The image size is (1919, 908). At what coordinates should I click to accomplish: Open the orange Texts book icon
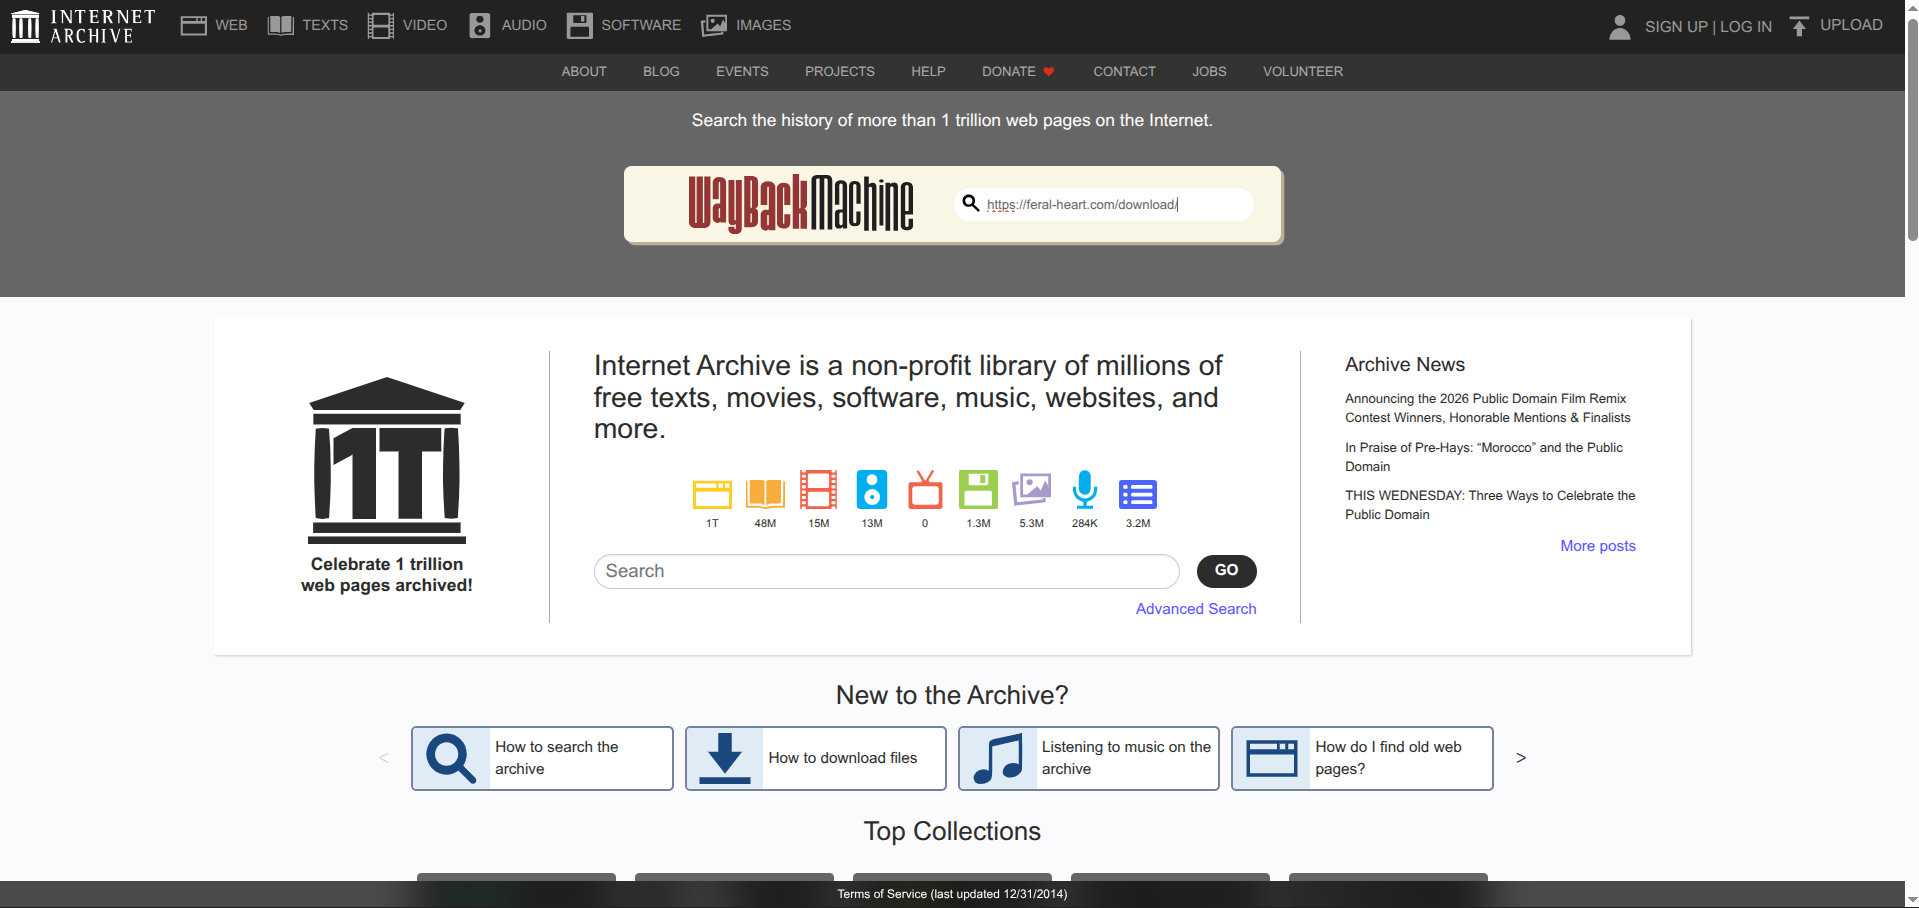[765, 493]
